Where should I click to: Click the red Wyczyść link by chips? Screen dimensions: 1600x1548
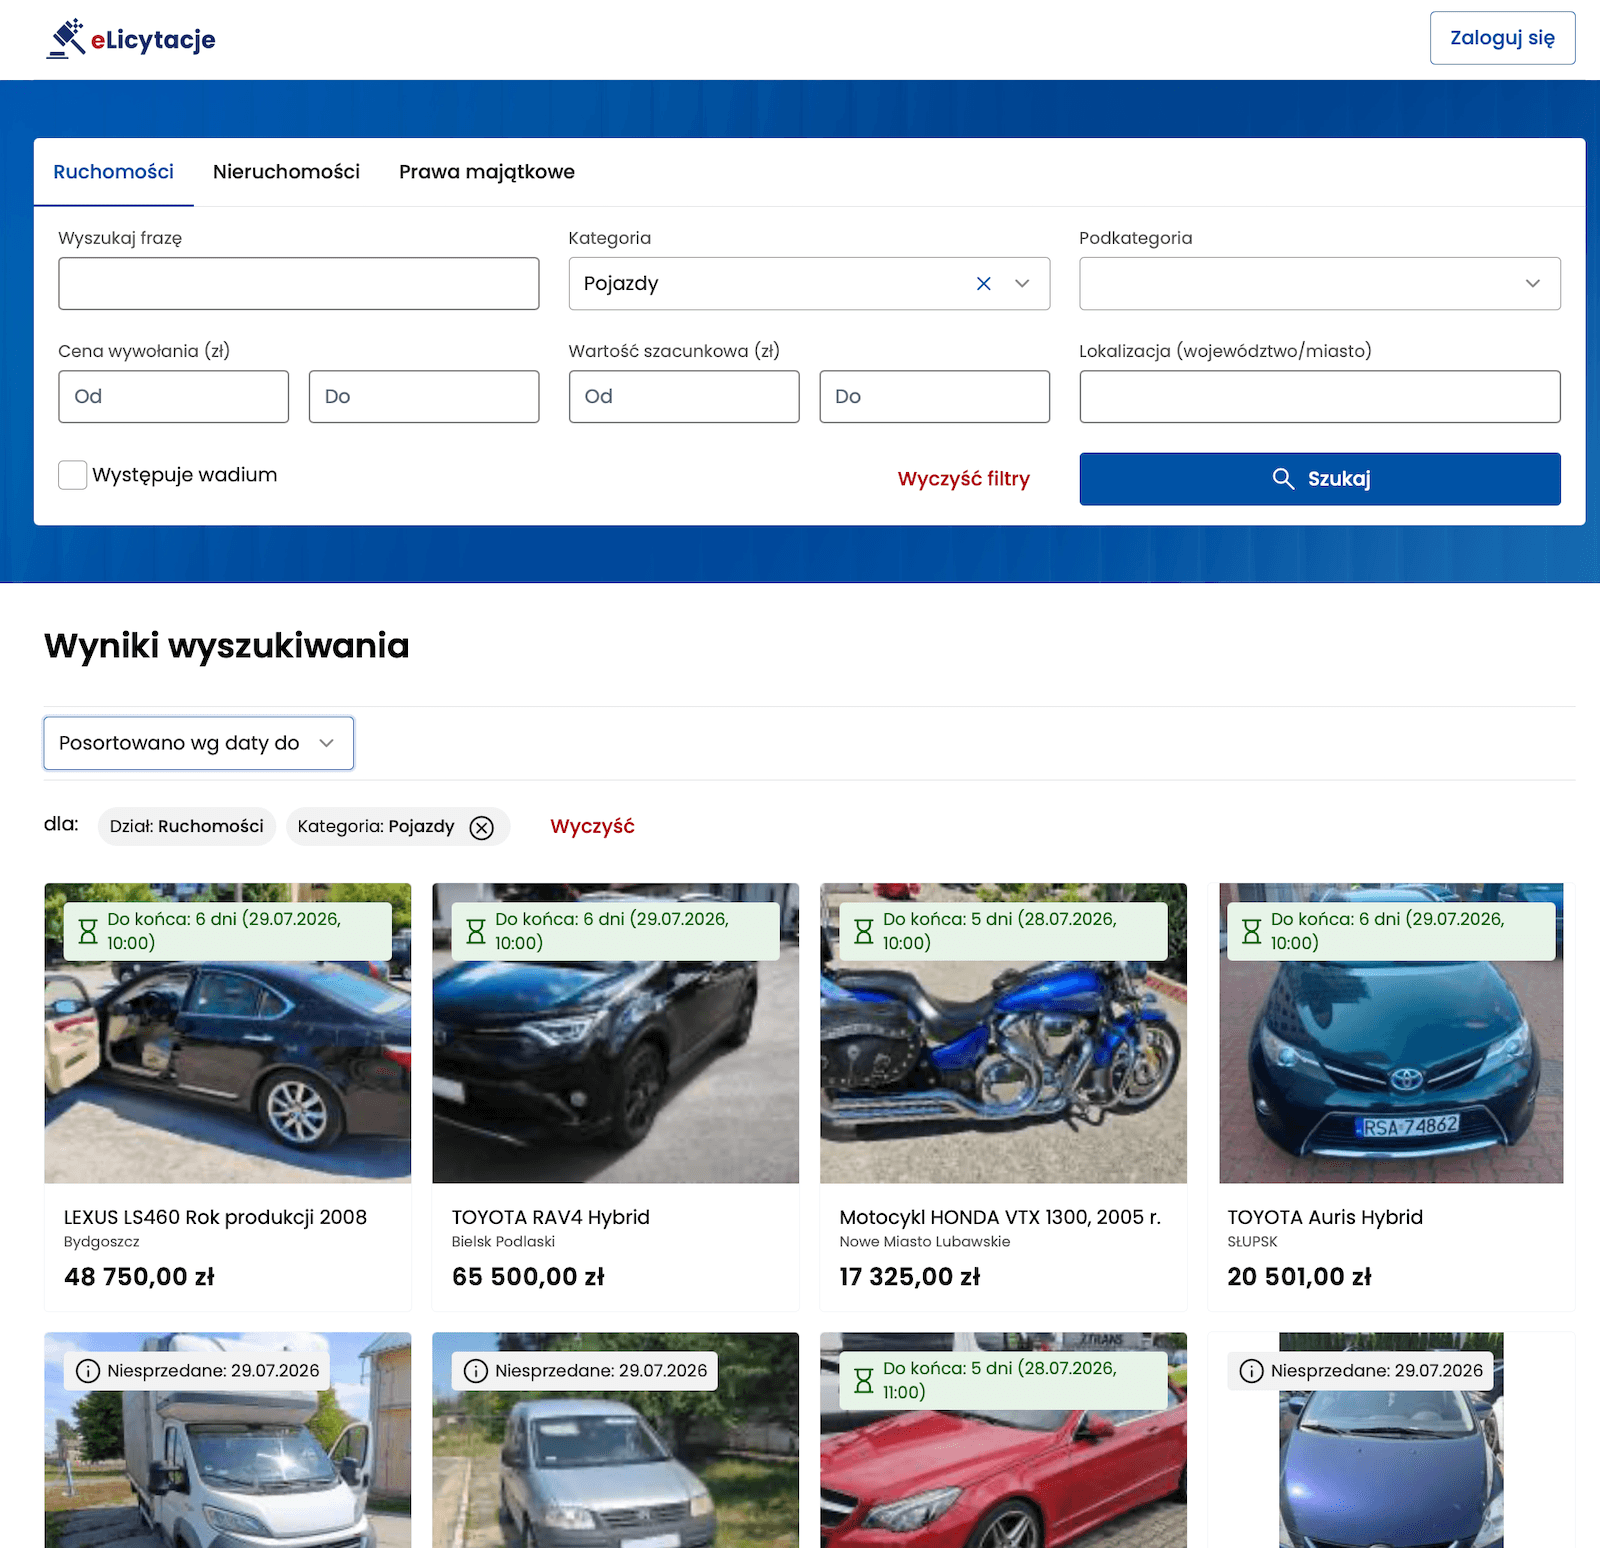pos(592,827)
